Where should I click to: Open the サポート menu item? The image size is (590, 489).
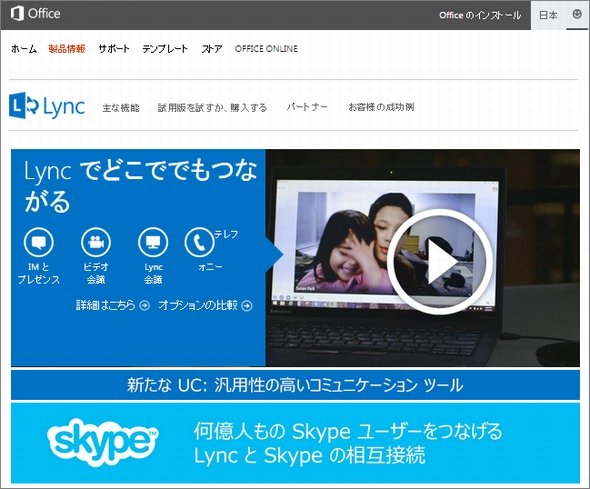click(114, 49)
